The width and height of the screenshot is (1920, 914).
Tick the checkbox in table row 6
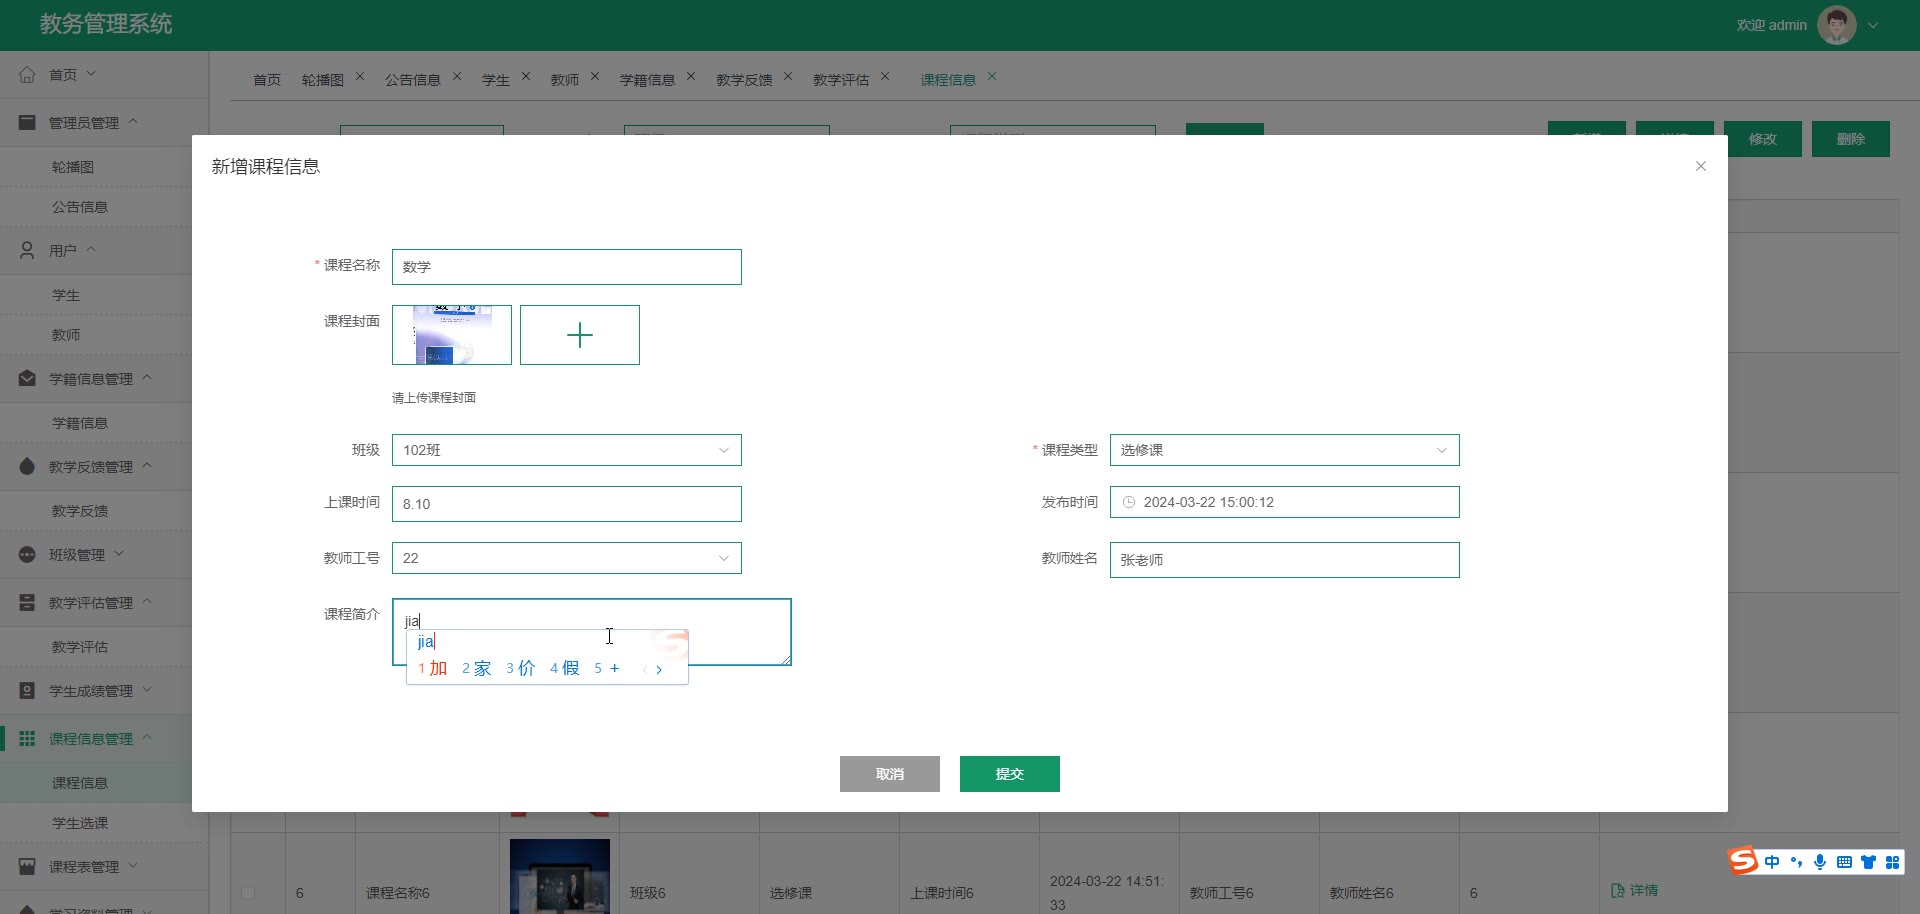click(248, 892)
